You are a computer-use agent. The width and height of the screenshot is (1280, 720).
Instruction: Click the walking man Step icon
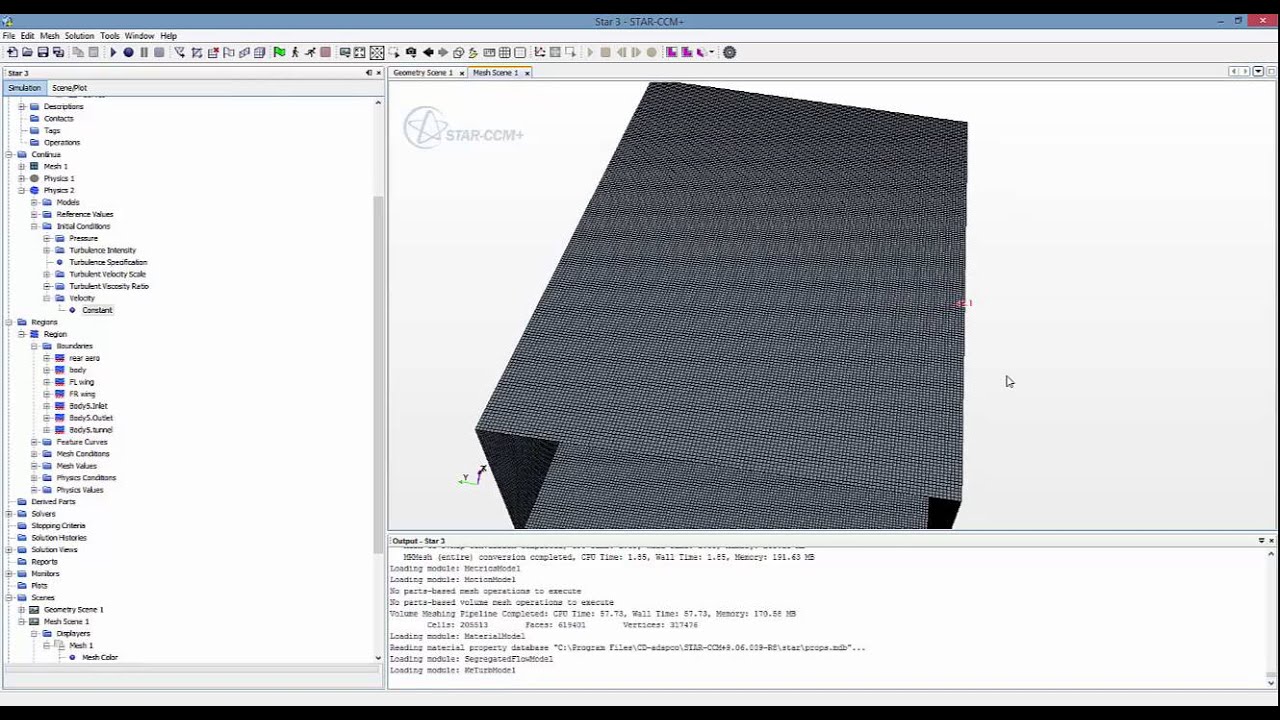(x=295, y=52)
